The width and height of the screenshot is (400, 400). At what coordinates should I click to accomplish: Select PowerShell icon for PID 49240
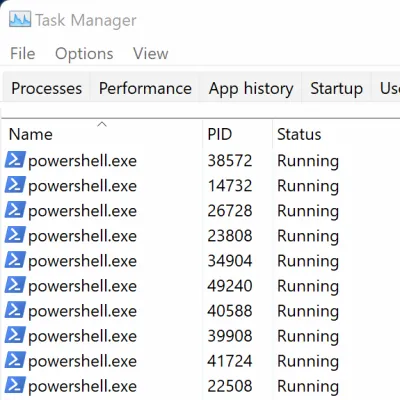15,285
